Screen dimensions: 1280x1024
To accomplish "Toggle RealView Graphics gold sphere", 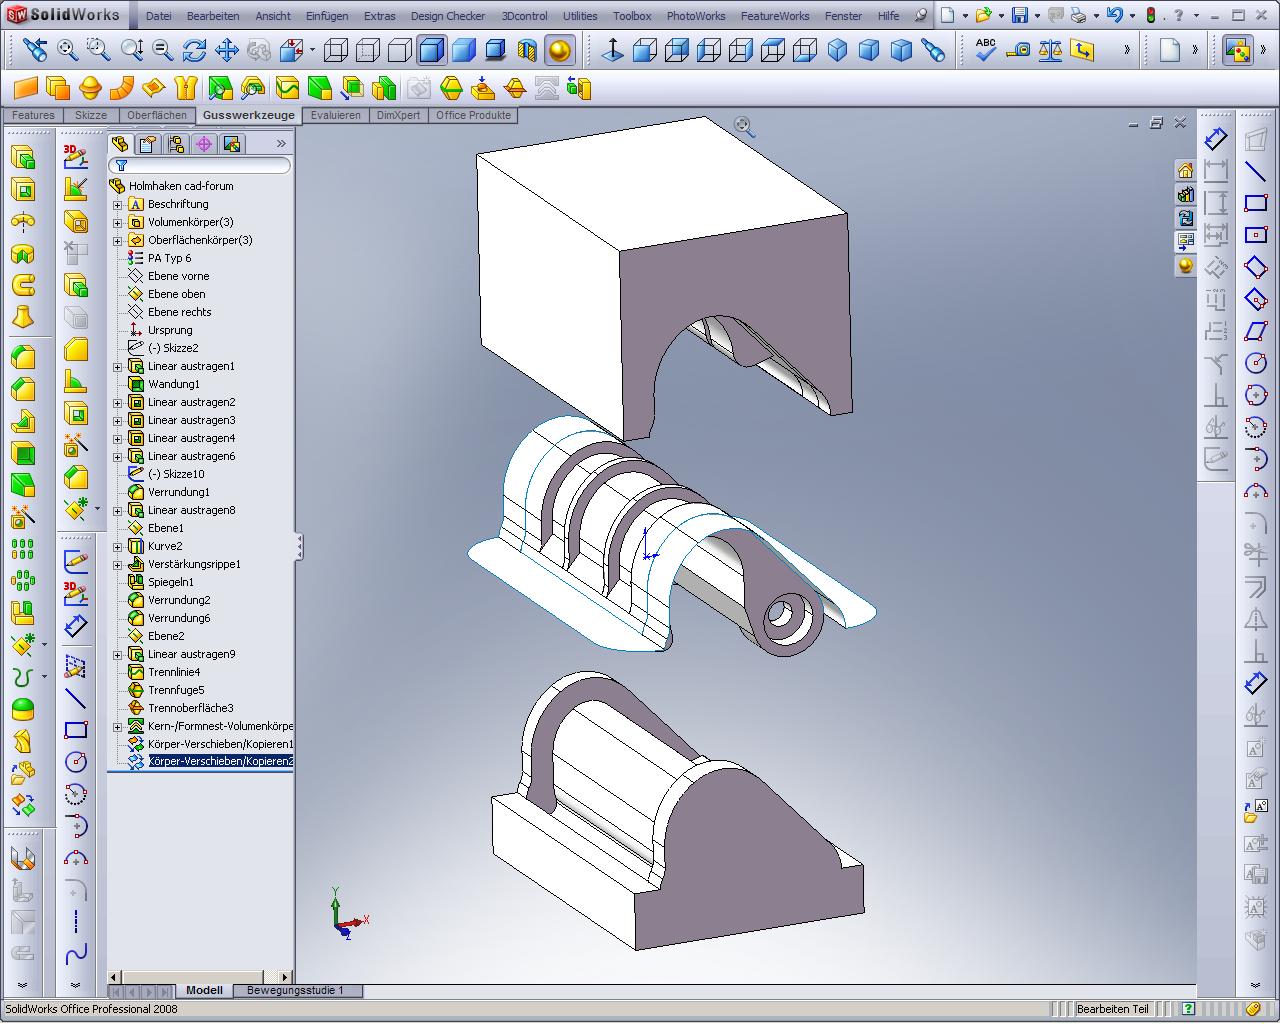I will pos(560,50).
